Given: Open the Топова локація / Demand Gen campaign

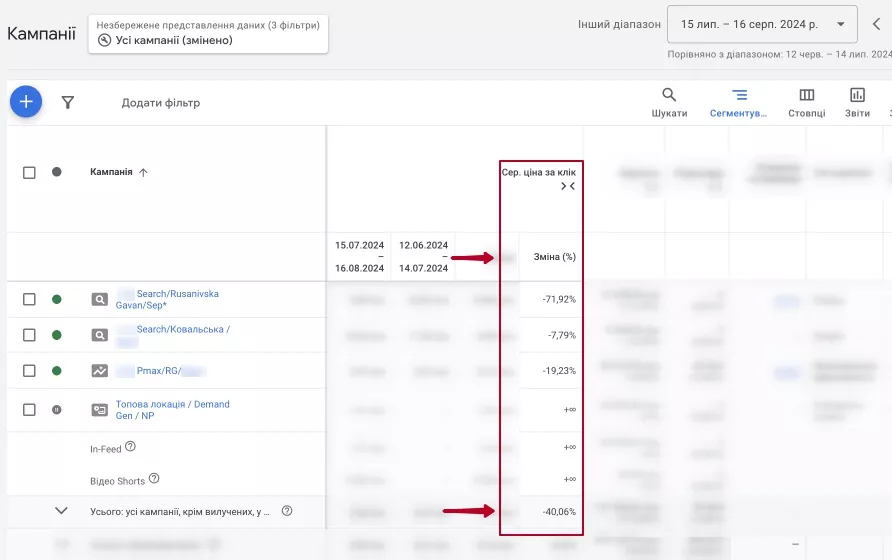Looking at the screenshot, I should (x=172, y=410).
